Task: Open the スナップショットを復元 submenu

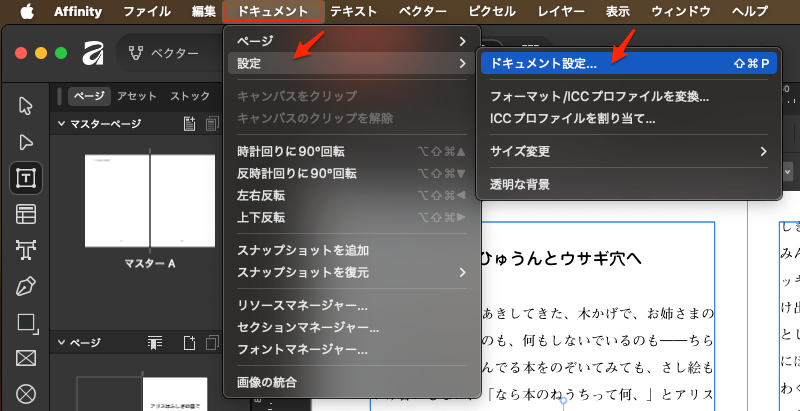Action: pos(350,272)
